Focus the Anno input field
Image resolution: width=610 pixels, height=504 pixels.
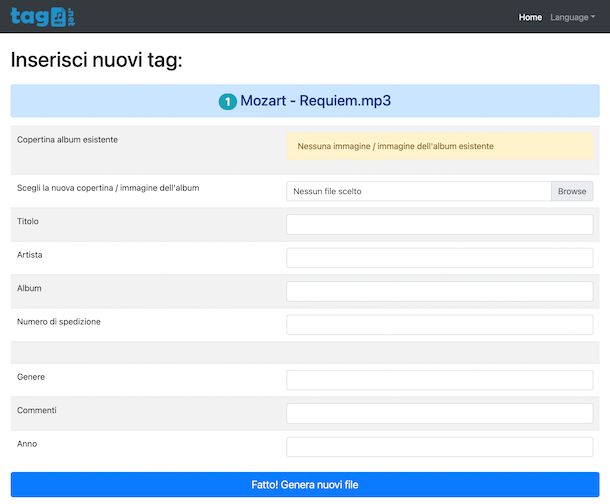(x=440, y=447)
